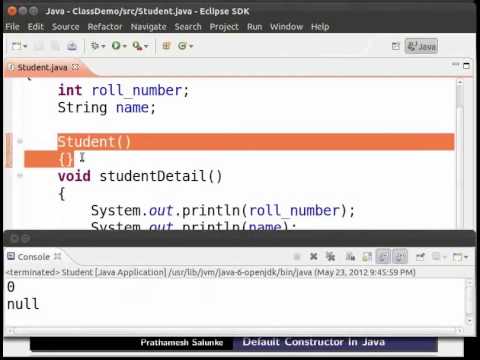This screenshot has height=360, width=480.
Task: Click the green Run button icon
Action: click(x=116, y=45)
